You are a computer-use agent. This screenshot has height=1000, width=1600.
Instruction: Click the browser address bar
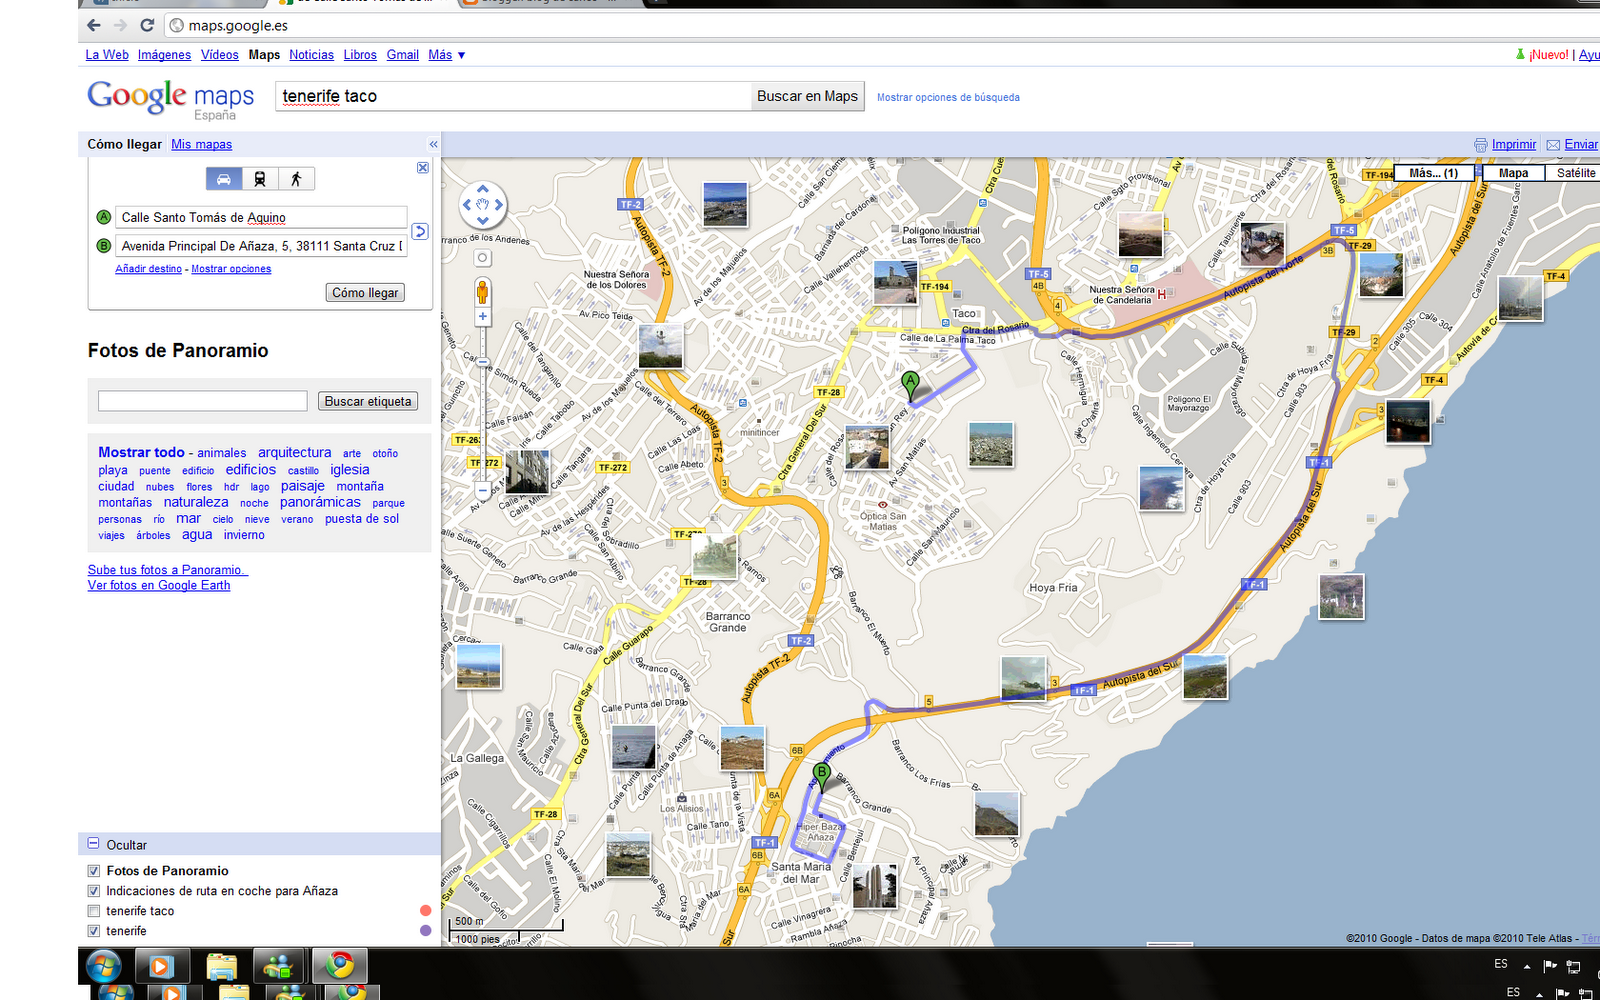click(x=880, y=25)
